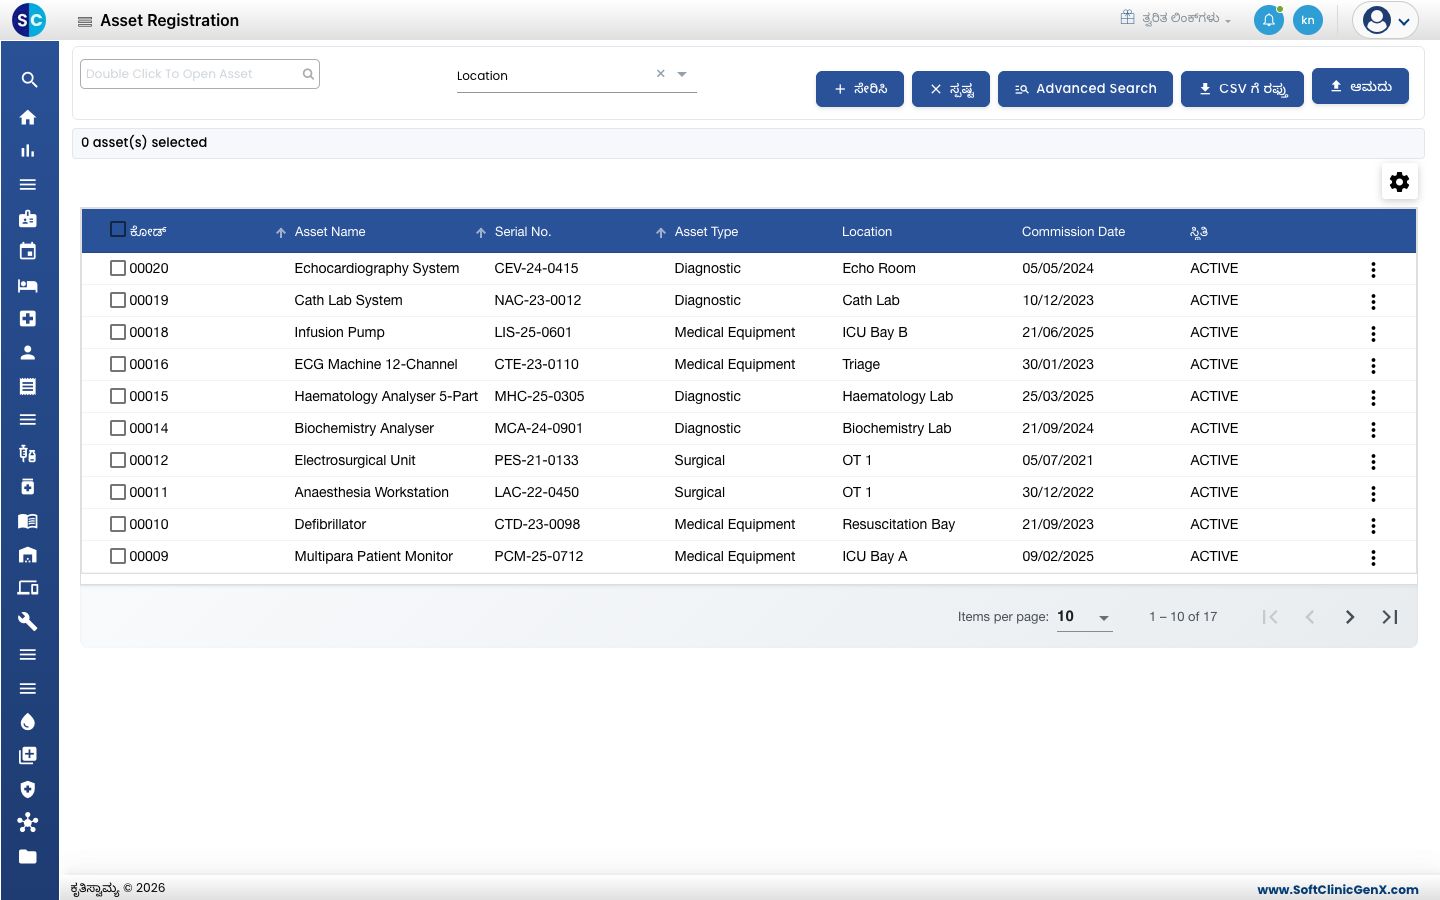The height and width of the screenshot is (900, 1440).
Task: Clear the Location filter with X
Action: point(660,73)
